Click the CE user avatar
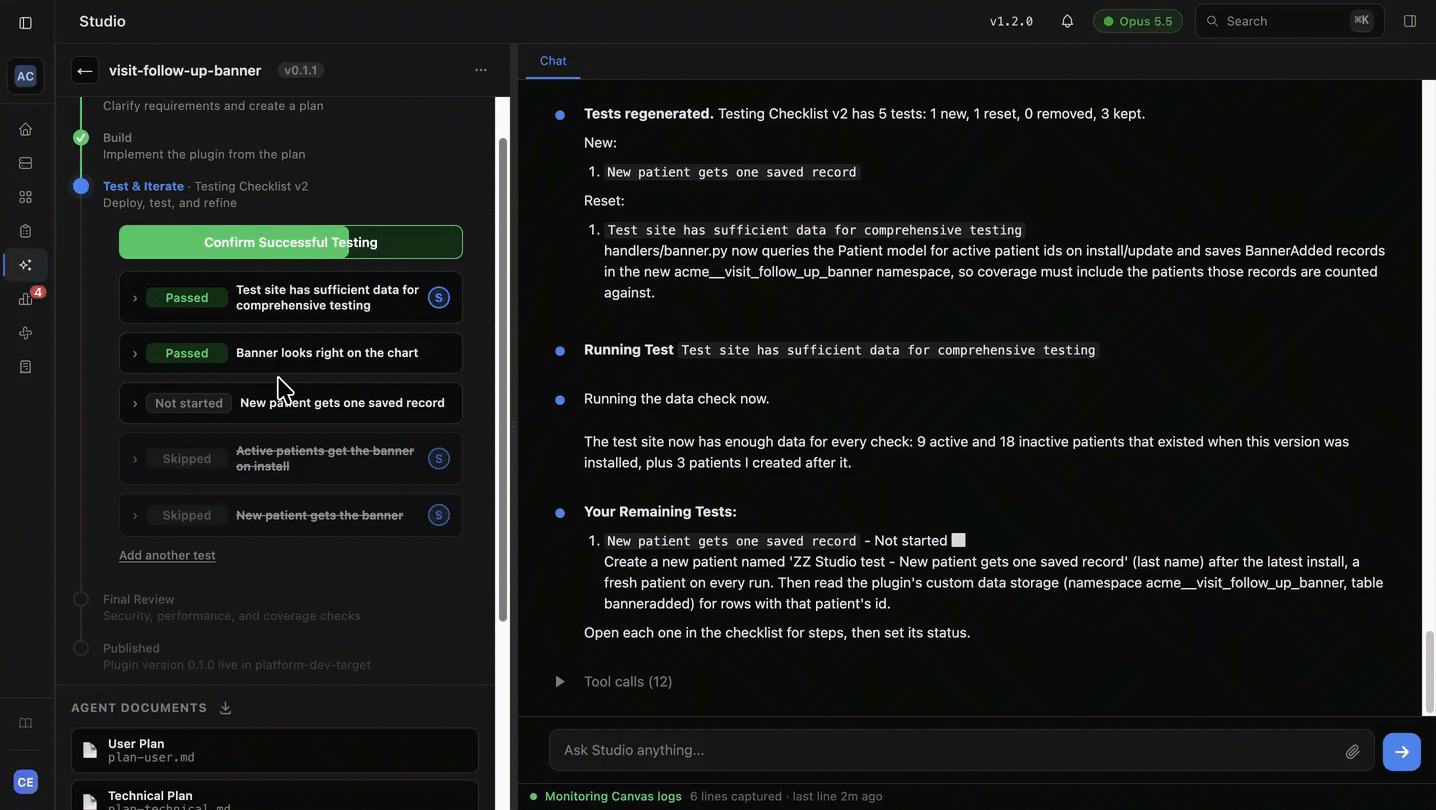This screenshot has width=1436, height=810. click(25, 782)
